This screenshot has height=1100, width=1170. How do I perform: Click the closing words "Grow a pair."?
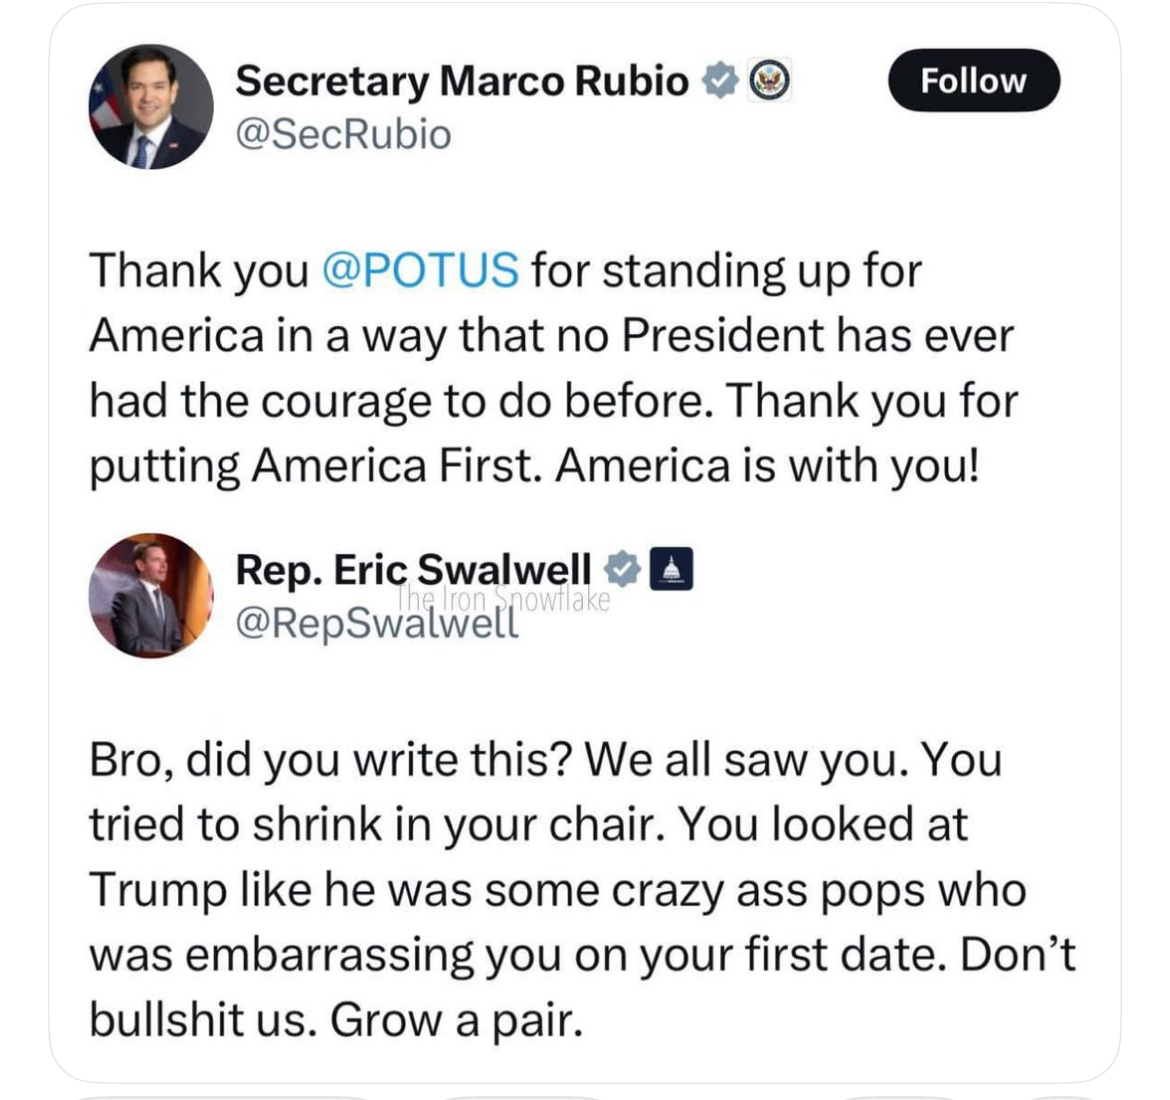pos(456,1019)
